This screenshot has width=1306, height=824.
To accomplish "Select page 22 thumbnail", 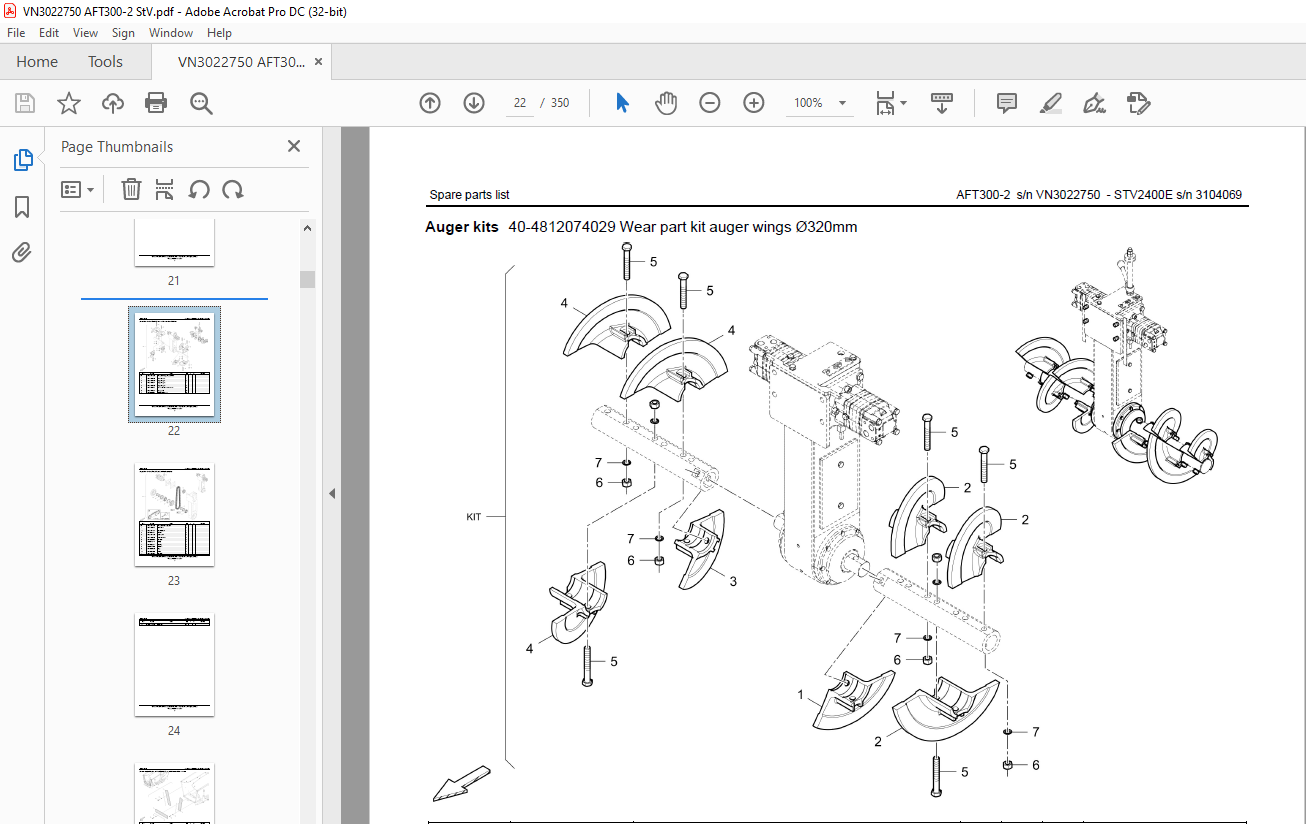I will (x=174, y=364).
